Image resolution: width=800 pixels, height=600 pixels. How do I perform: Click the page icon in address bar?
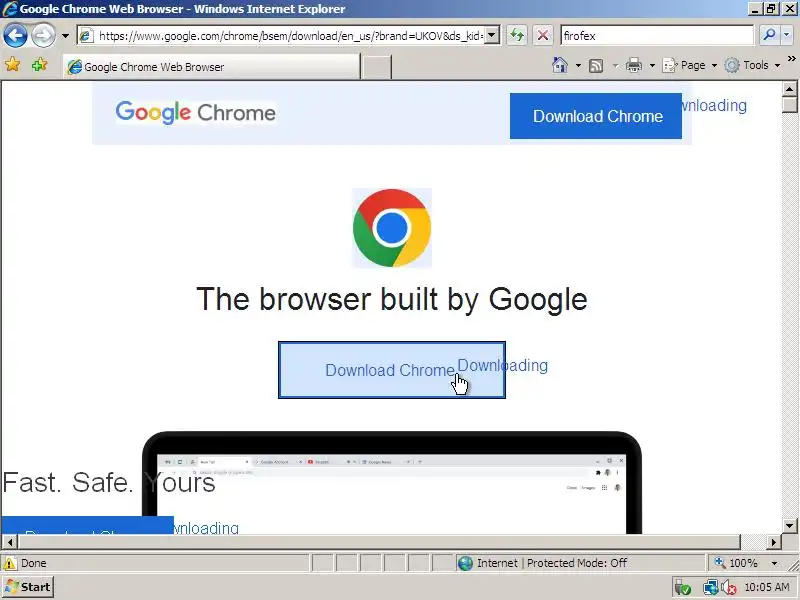click(x=86, y=36)
